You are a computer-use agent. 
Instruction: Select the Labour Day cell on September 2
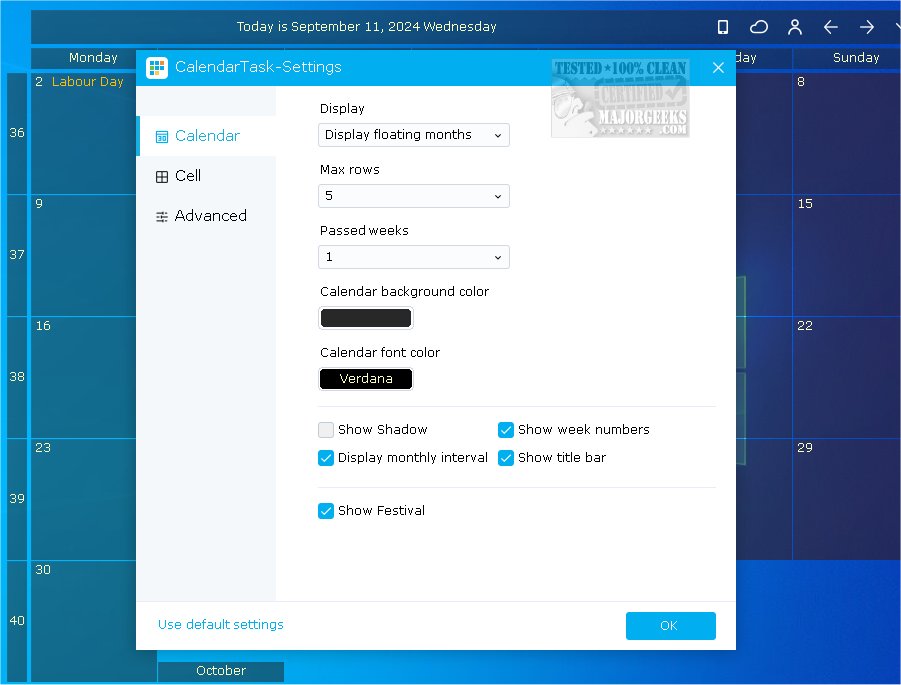pos(84,133)
